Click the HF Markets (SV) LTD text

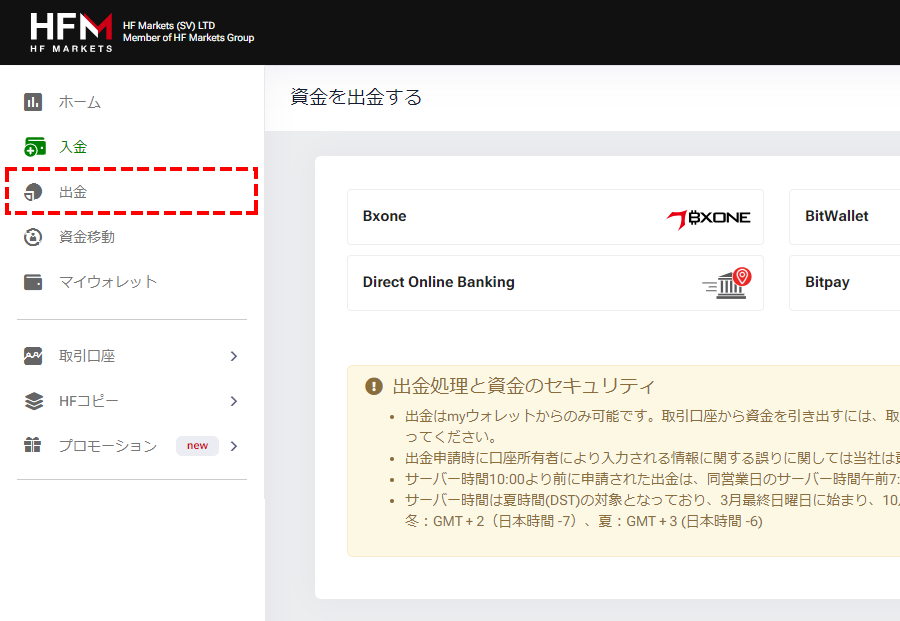point(169,25)
